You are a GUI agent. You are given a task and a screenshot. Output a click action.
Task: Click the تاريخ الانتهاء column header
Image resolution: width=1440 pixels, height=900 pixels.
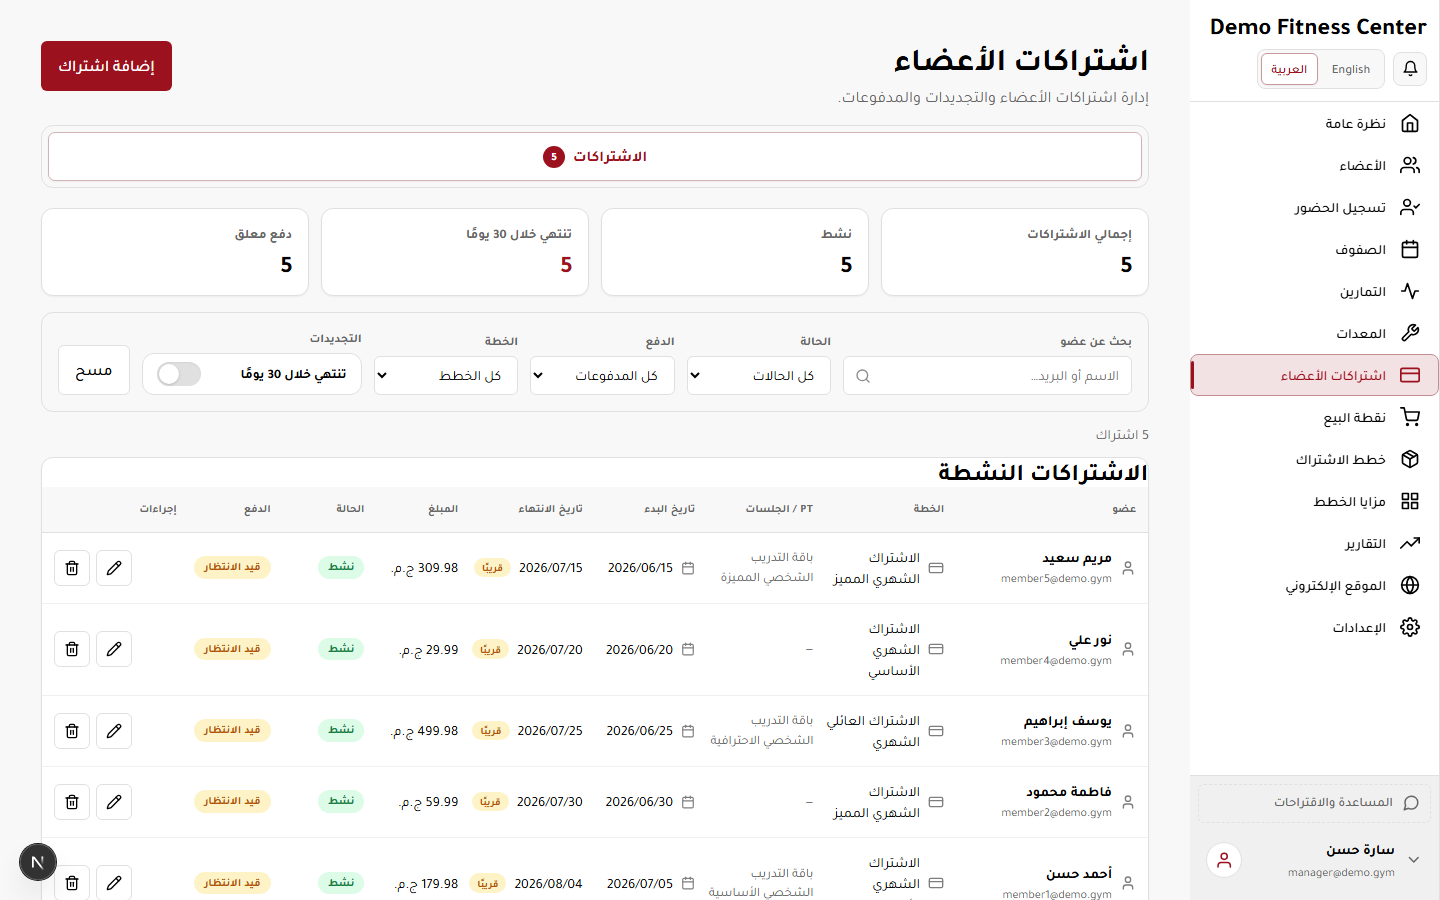(x=550, y=509)
